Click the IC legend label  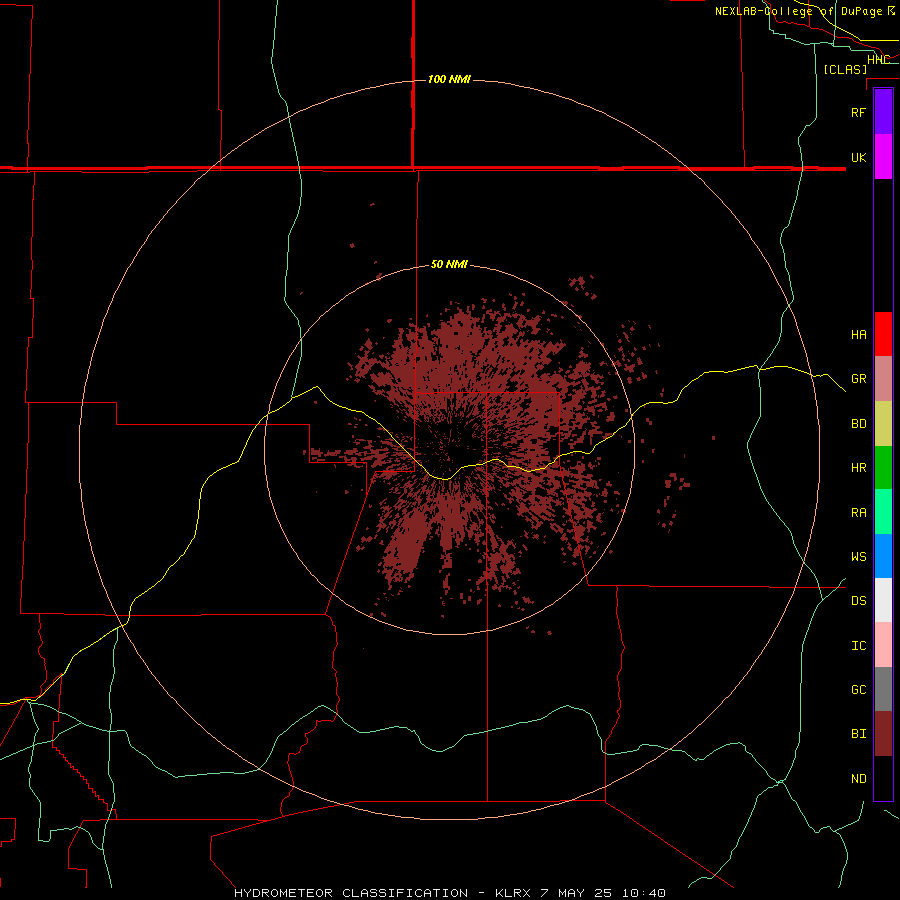tap(858, 645)
